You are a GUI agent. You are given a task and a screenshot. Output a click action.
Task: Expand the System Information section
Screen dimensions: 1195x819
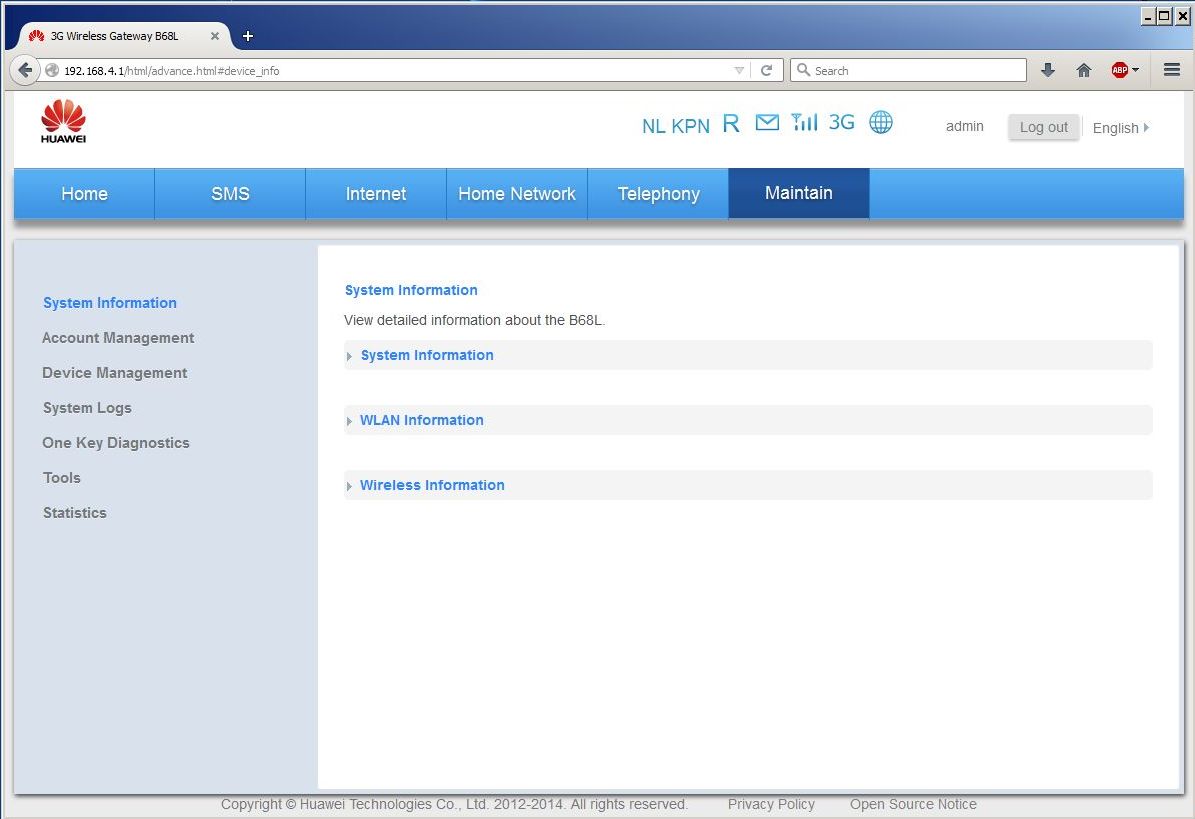coord(427,355)
